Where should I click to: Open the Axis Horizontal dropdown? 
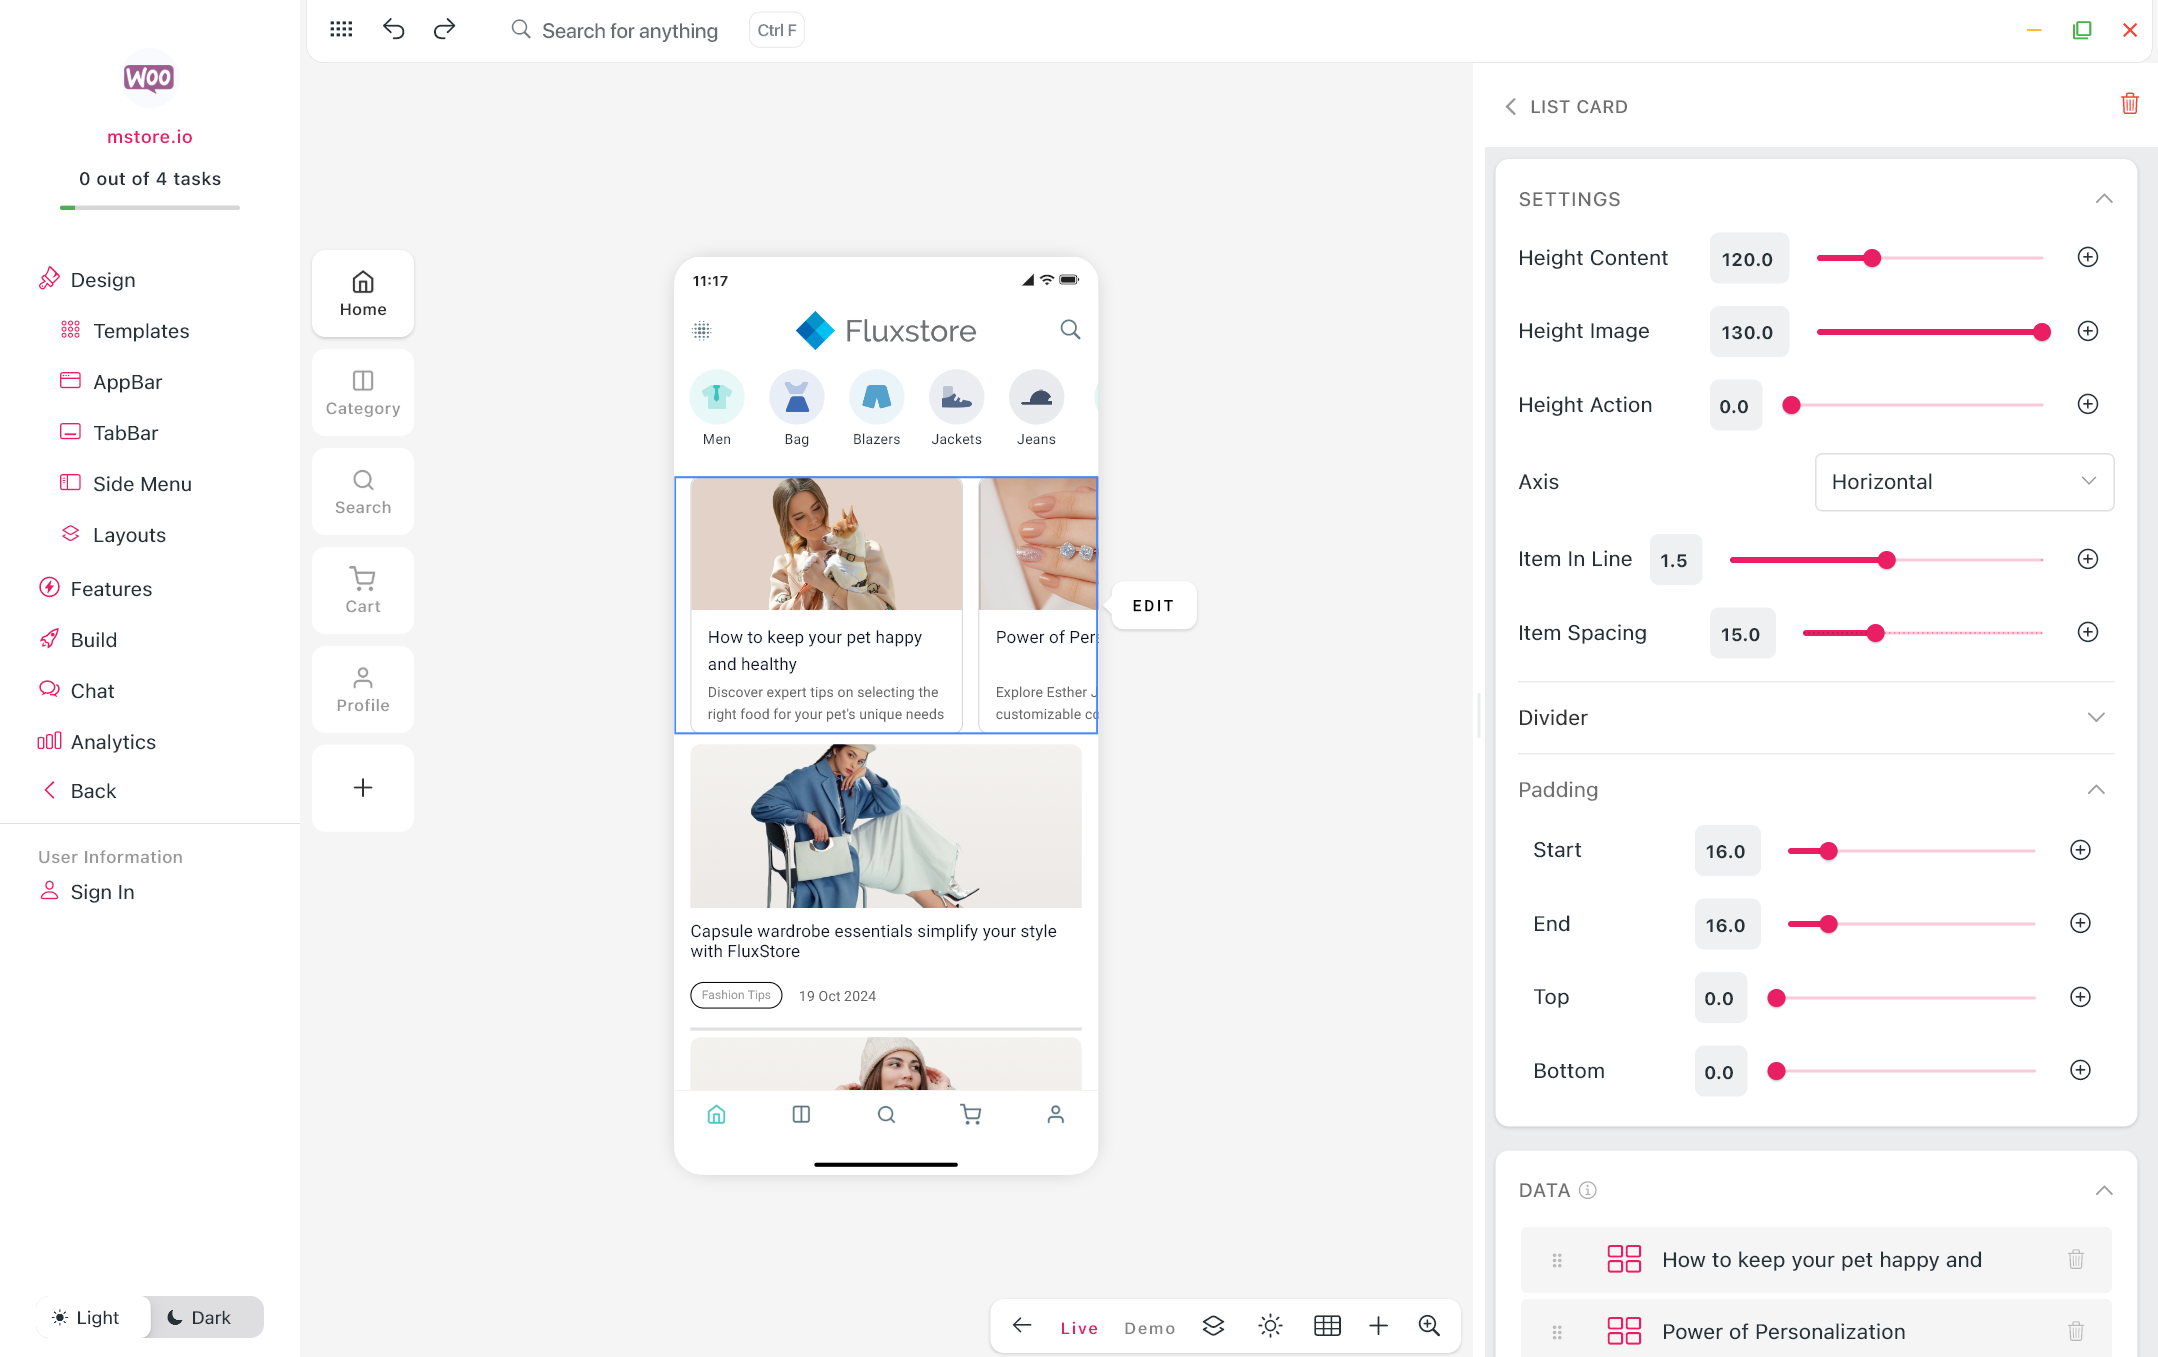(x=1963, y=482)
